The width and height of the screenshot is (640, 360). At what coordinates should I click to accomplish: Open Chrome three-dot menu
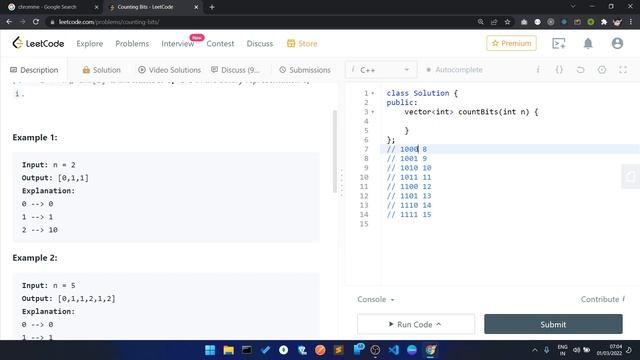click(631, 22)
